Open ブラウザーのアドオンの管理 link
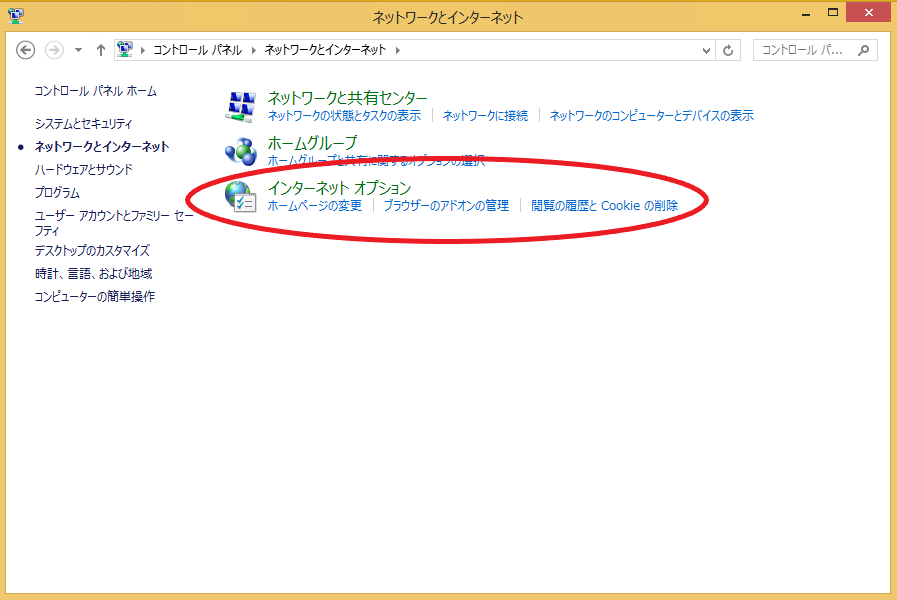Viewport: 897px width, 600px height. coord(446,206)
